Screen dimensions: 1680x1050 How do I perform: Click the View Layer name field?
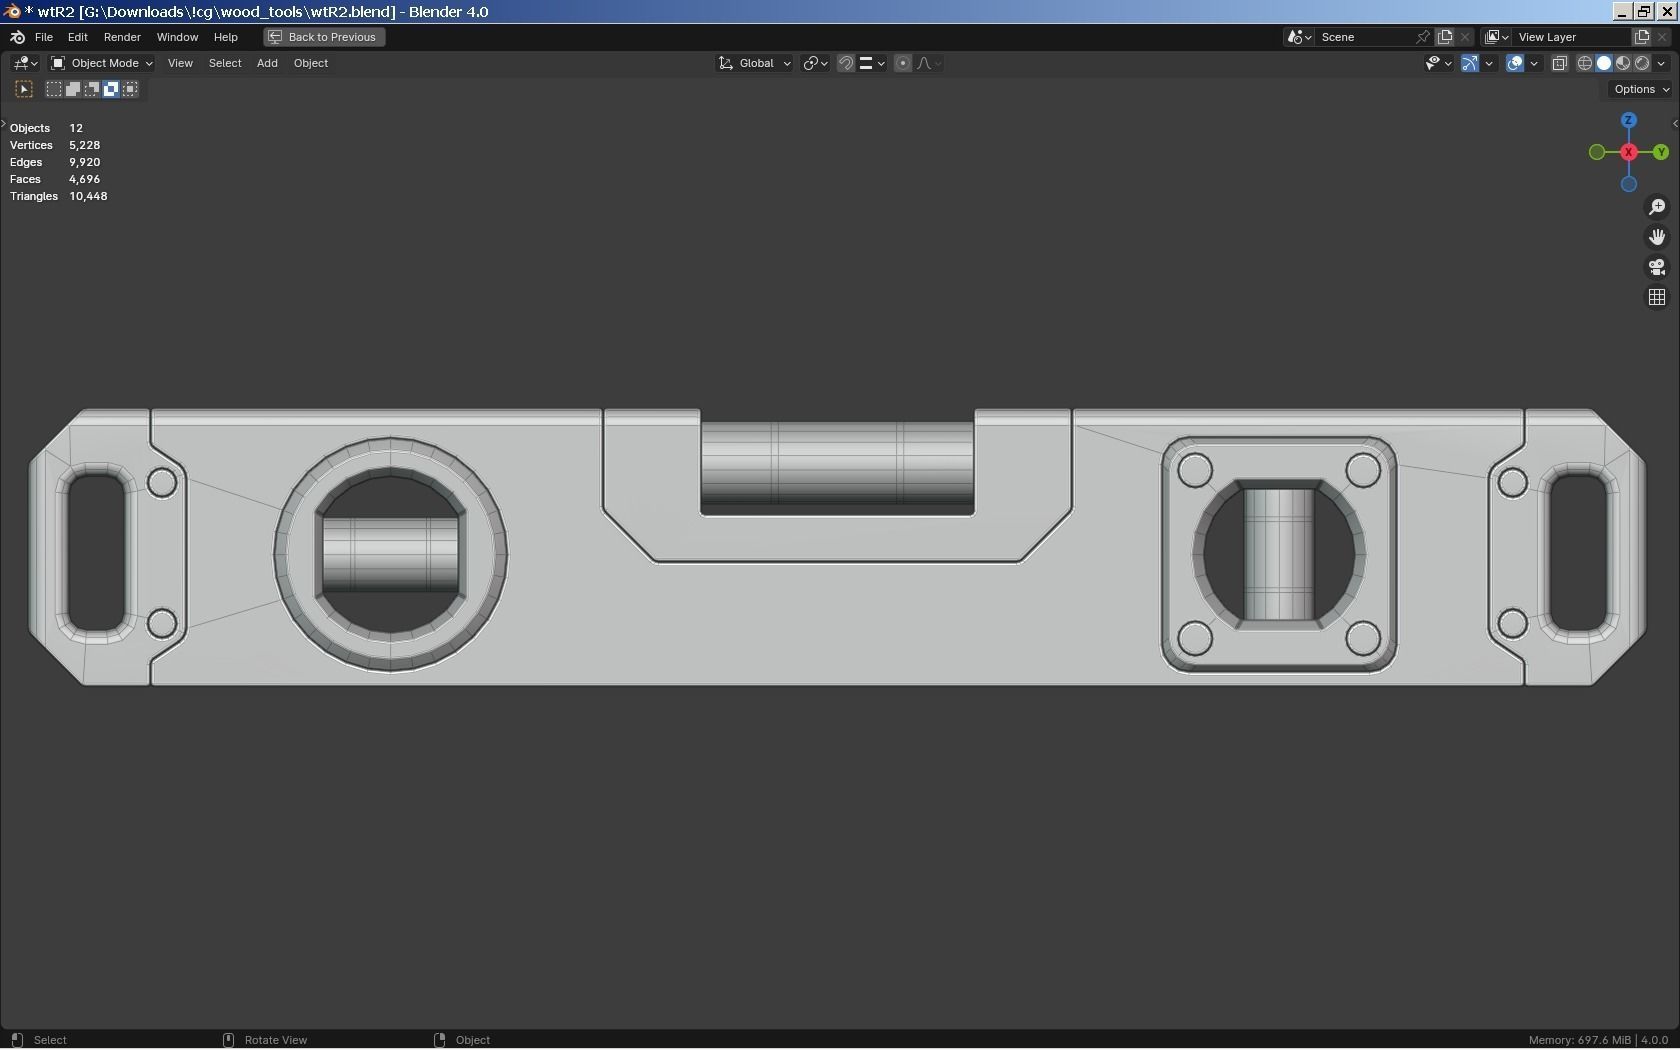point(1572,37)
